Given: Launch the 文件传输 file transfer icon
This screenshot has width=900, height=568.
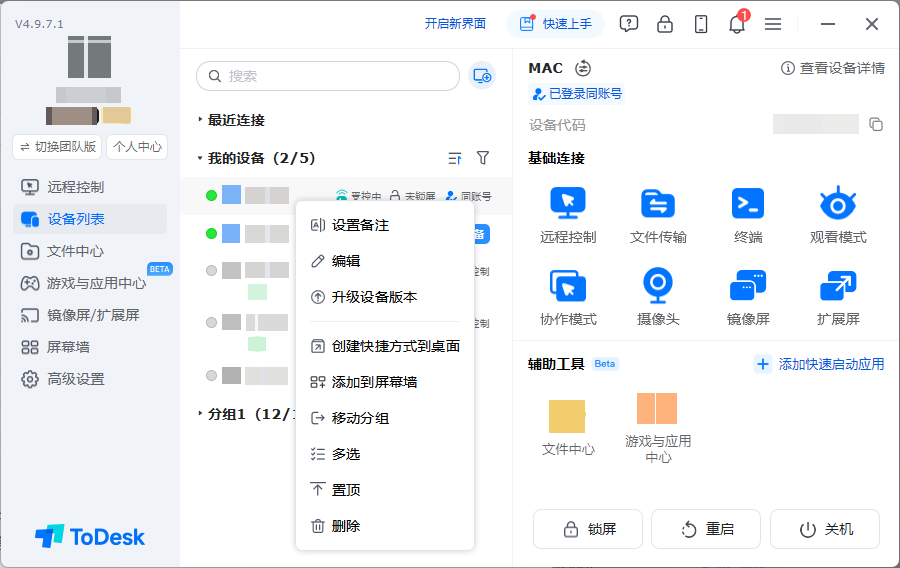Looking at the screenshot, I should tap(658, 203).
